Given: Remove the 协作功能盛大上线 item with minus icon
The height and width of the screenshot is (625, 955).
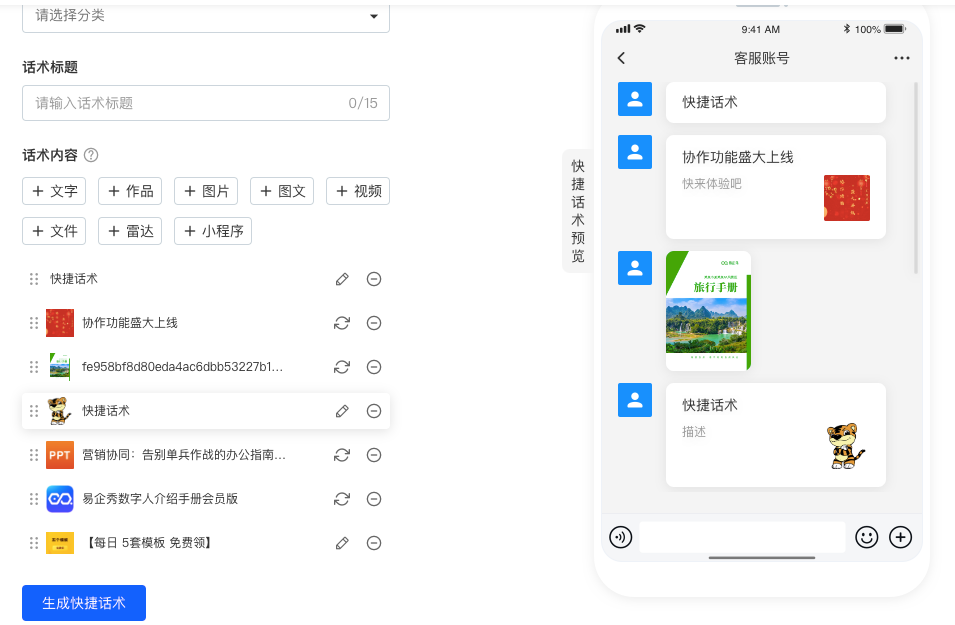Looking at the screenshot, I should 374,323.
